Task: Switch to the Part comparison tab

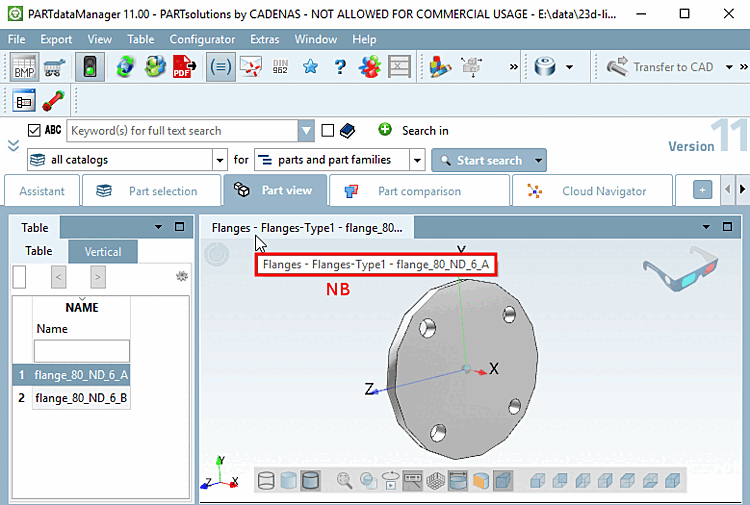Action: click(419, 191)
